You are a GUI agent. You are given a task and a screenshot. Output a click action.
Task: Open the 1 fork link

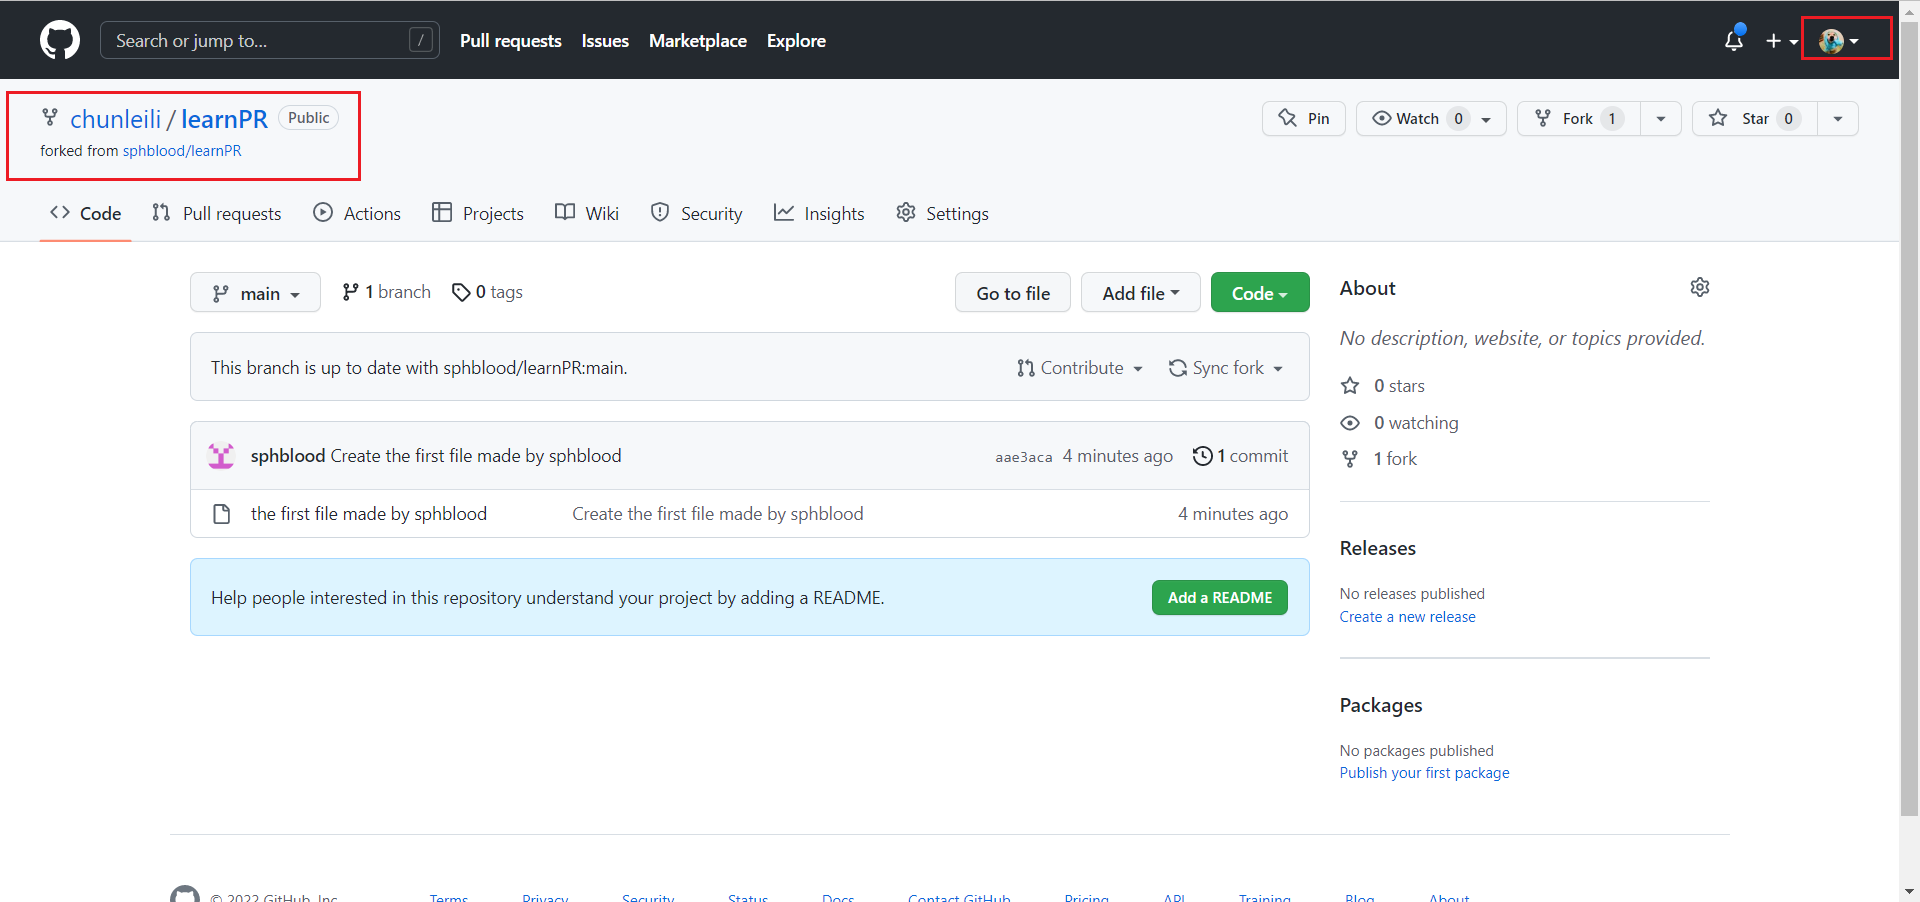click(1395, 459)
